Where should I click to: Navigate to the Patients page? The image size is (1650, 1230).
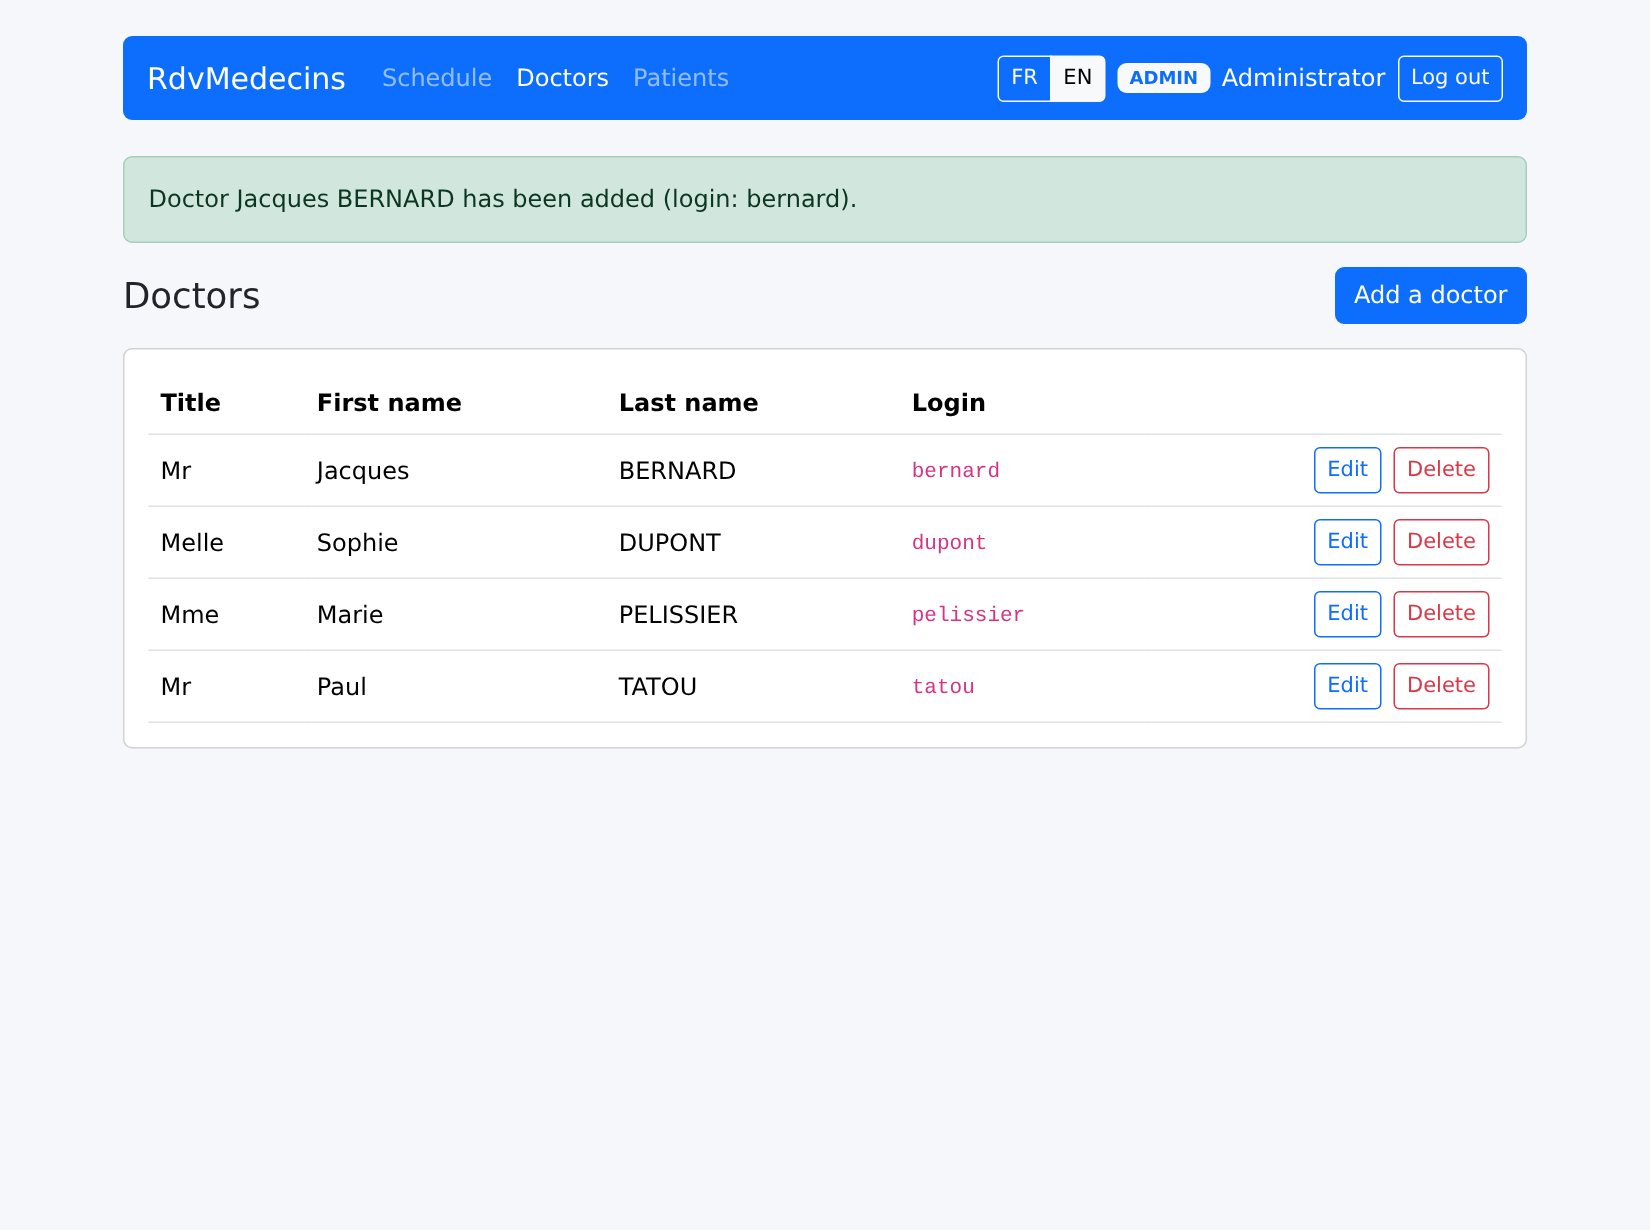[681, 78]
